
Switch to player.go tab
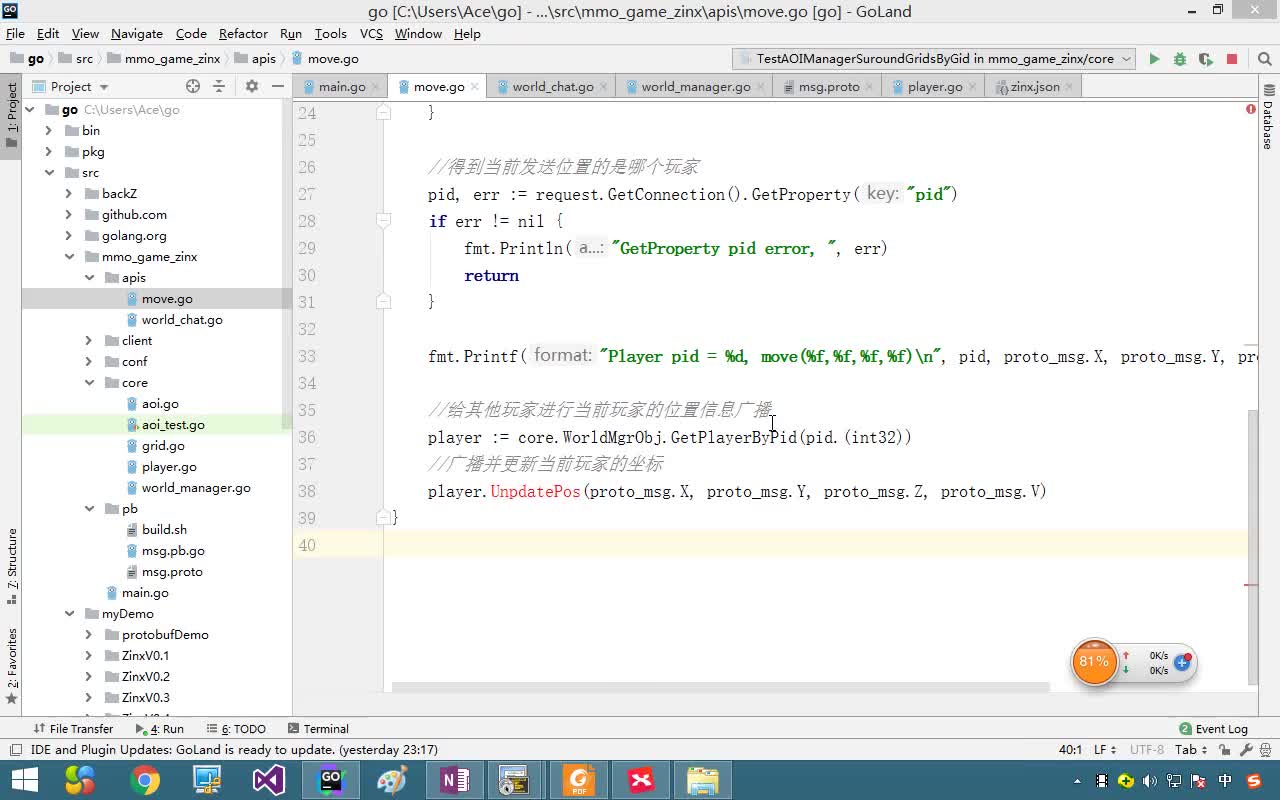coord(935,87)
